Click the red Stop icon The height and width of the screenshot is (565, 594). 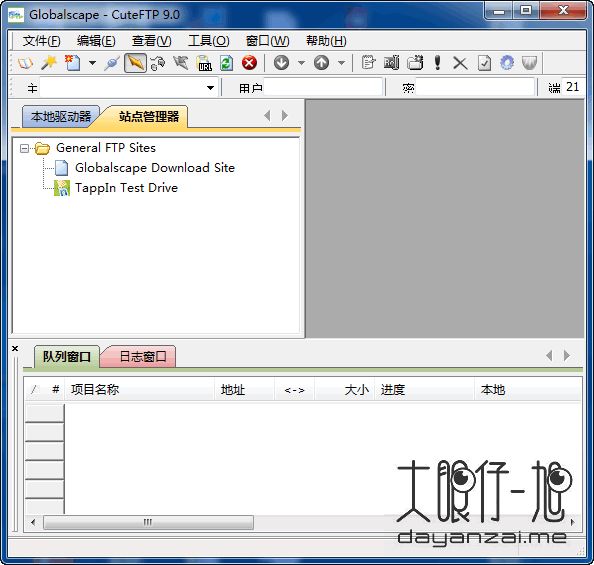[249, 63]
